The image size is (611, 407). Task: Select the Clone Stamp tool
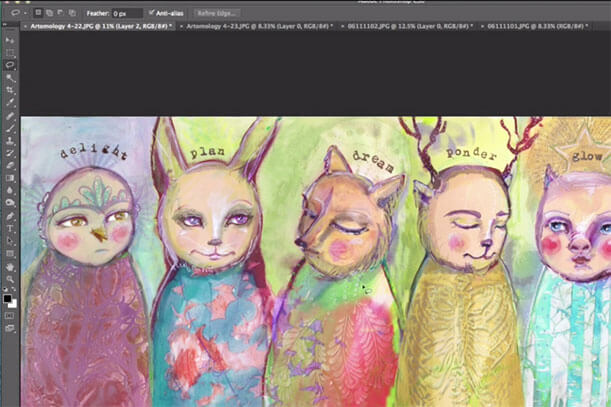tap(10, 141)
